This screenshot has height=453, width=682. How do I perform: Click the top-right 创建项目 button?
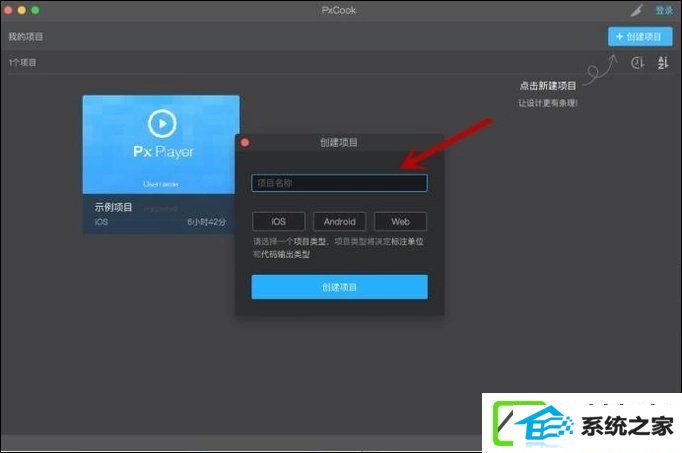tap(640, 37)
